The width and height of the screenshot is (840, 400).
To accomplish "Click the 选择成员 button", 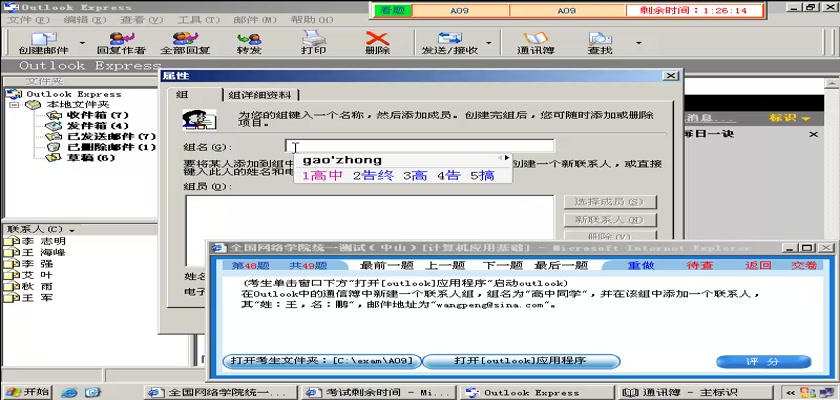I will [x=610, y=202].
